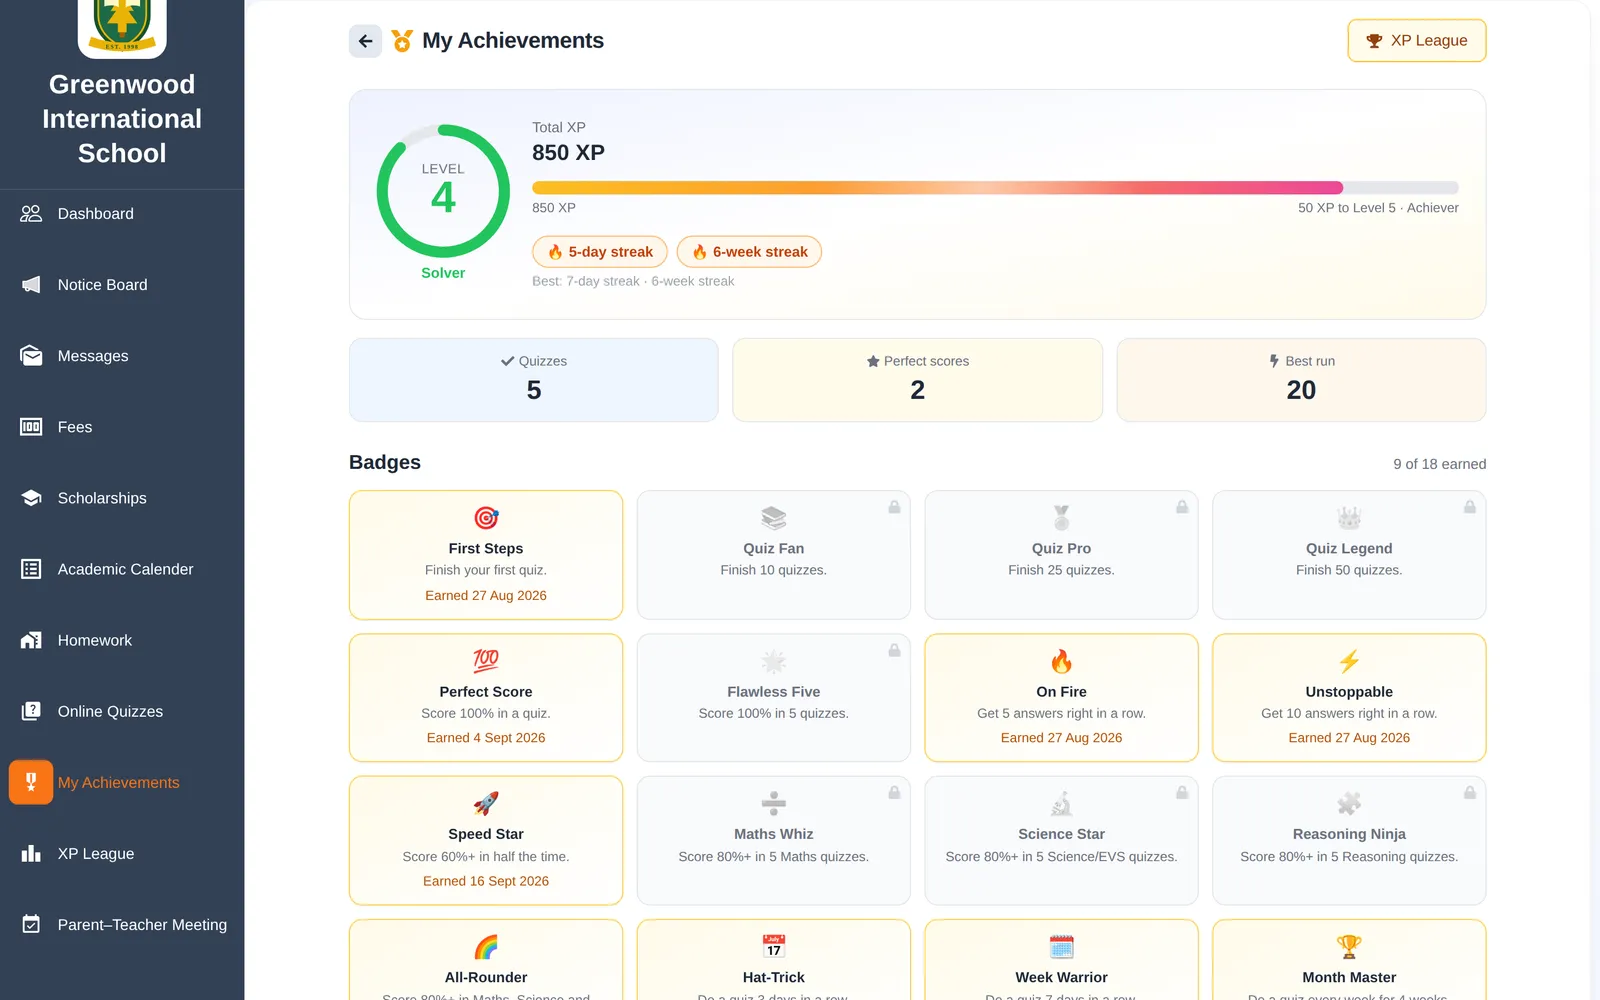Click the First Steps target badge icon
Viewport: 1600px width, 1000px height.
click(486, 518)
